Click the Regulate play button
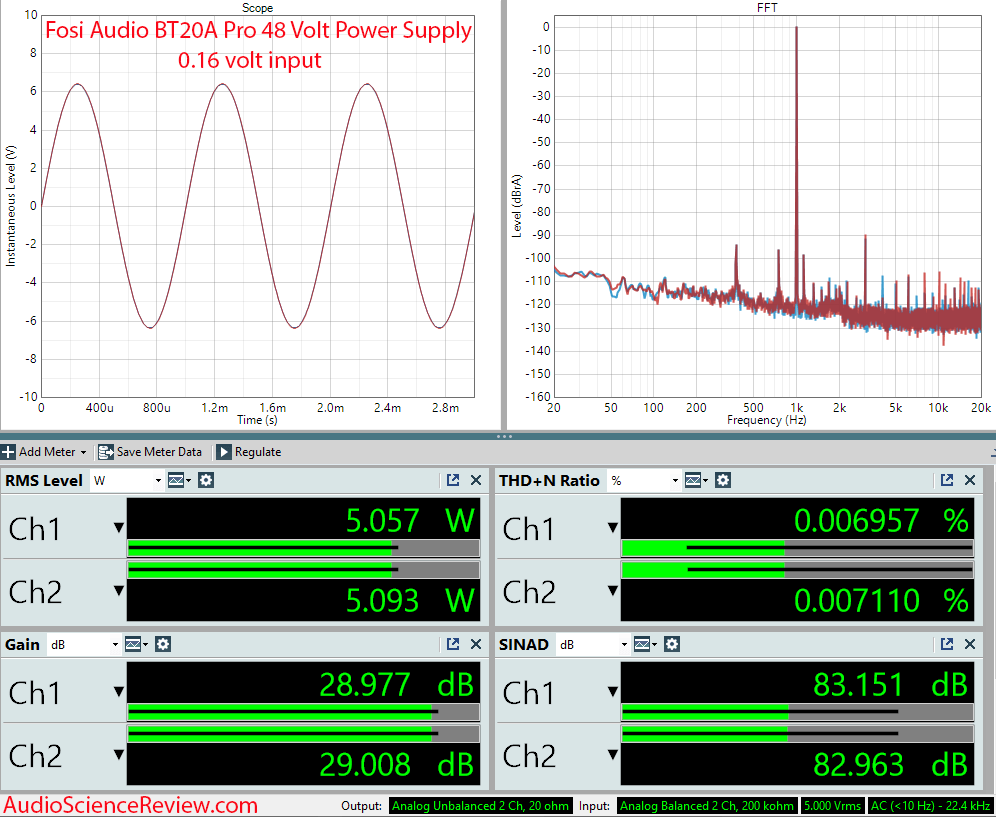Screen dimensions: 996x817 click(x=224, y=452)
